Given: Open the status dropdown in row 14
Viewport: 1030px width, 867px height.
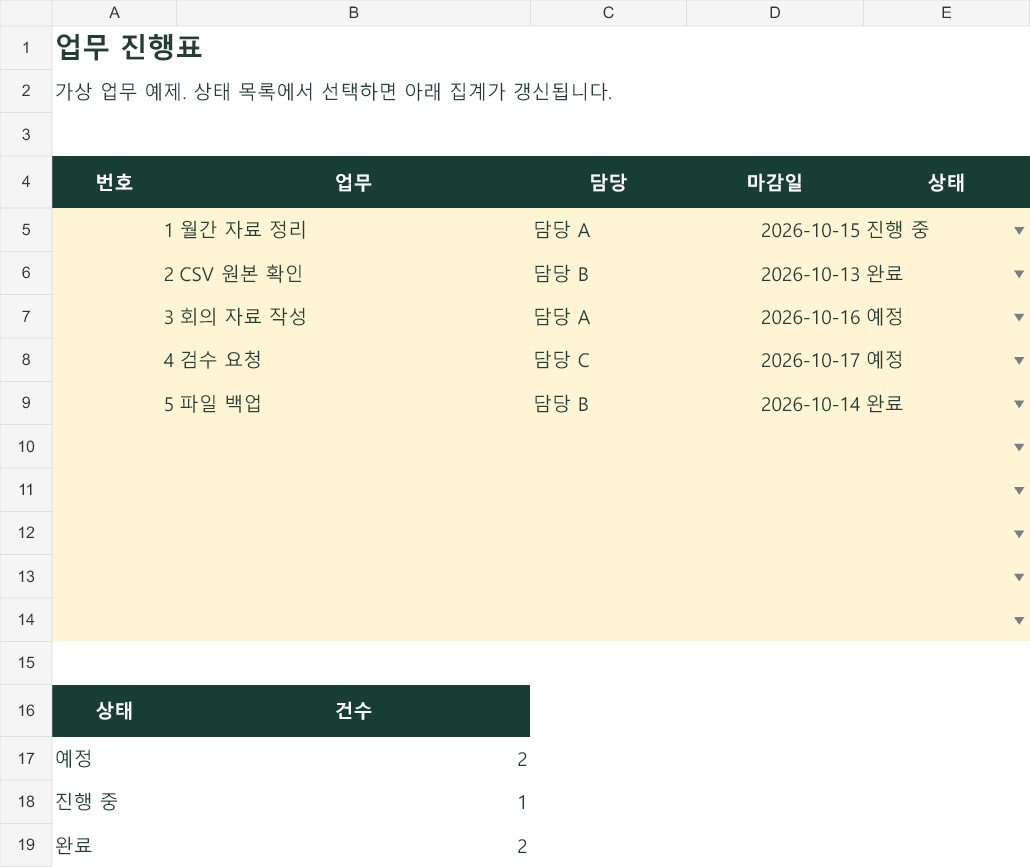Looking at the screenshot, I should coord(1019,621).
